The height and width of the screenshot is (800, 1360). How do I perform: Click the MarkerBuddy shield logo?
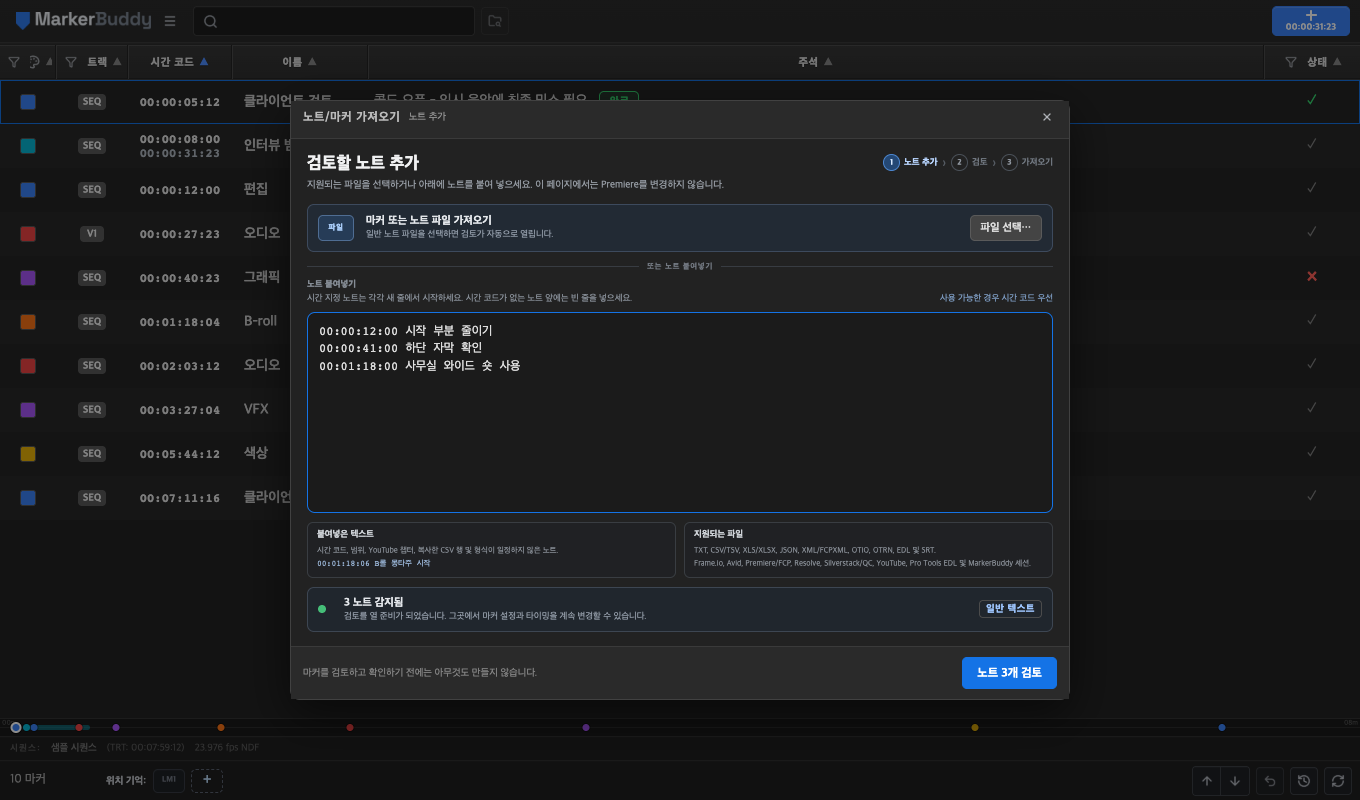click(x=23, y=21)
